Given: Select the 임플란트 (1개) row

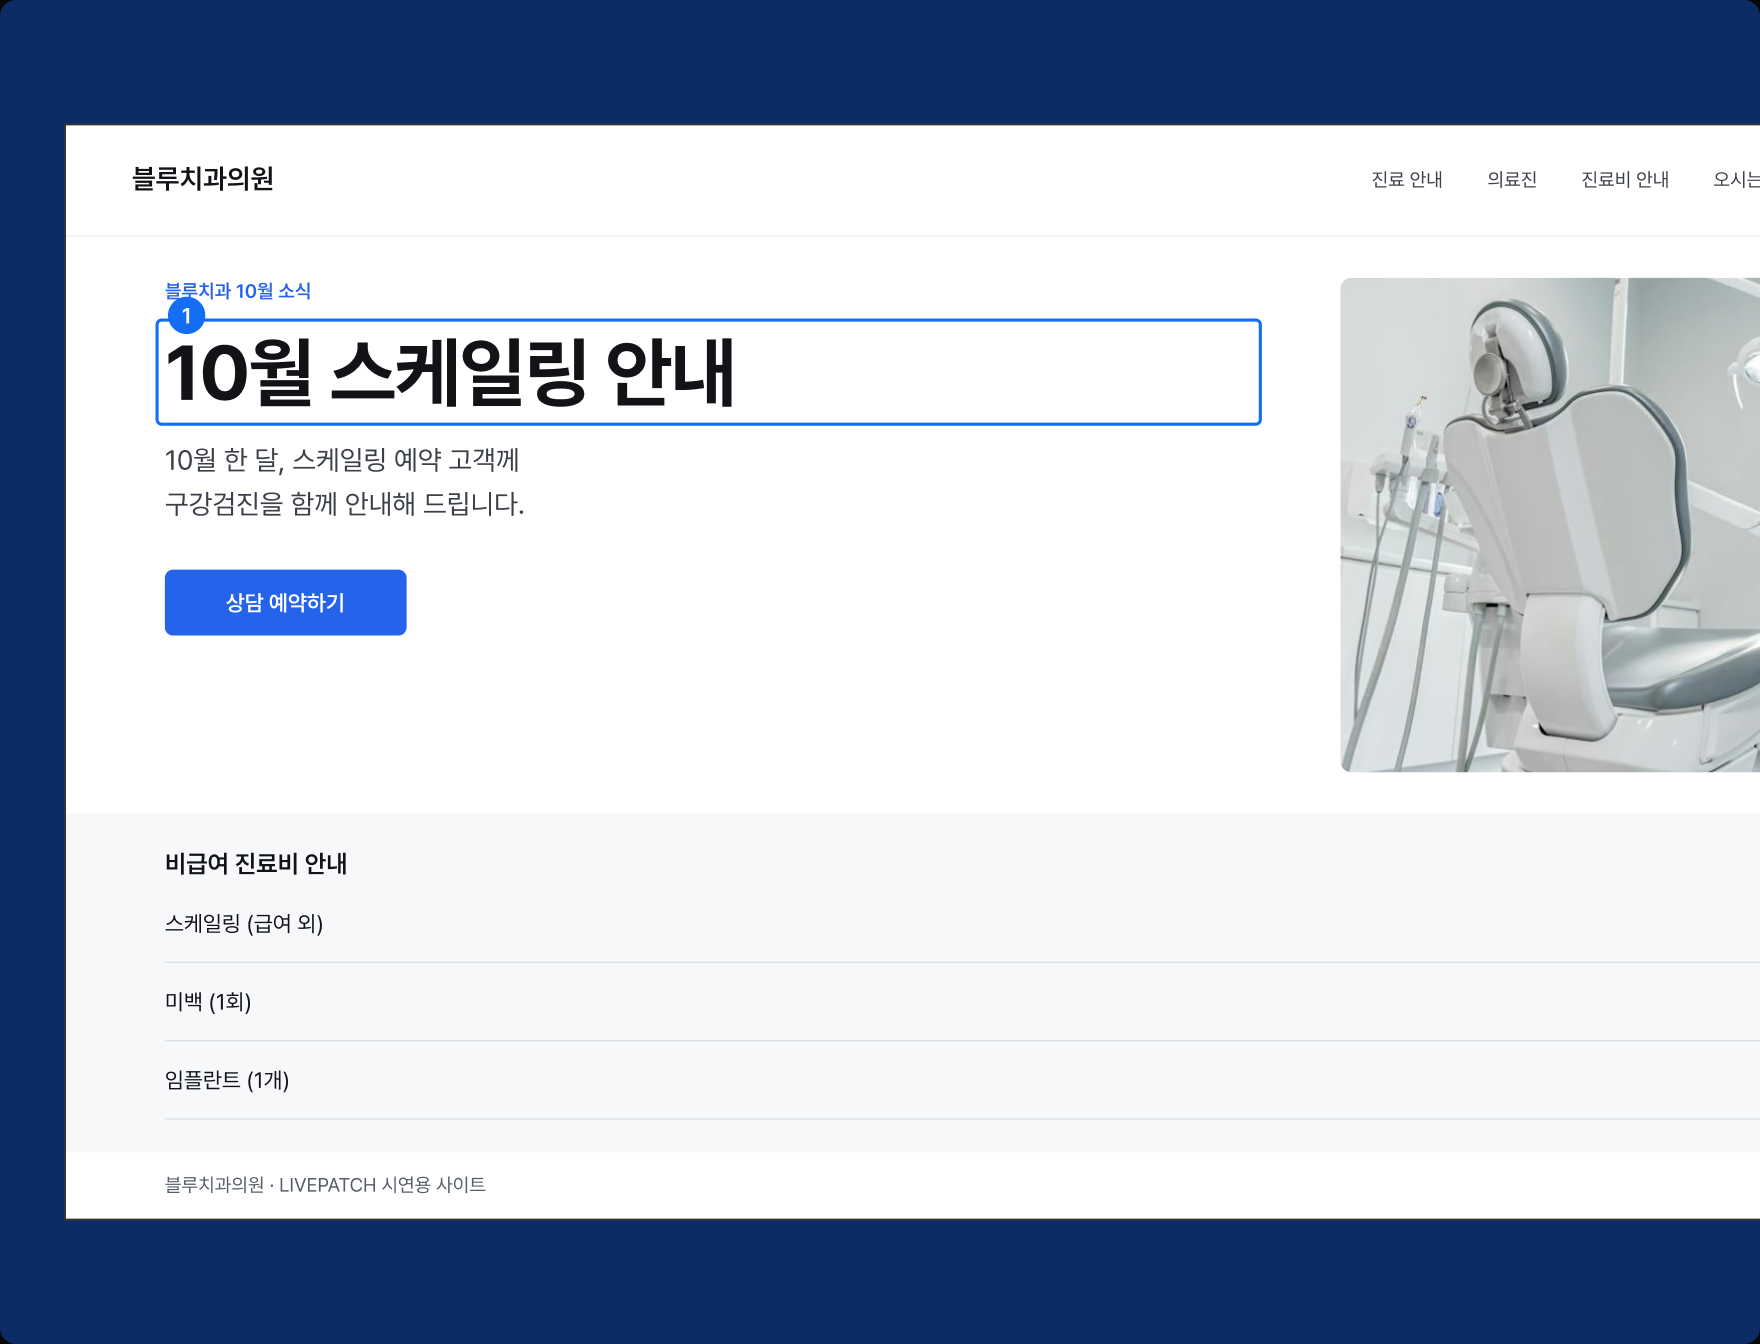Looking at the screenshot, I should click(x=962, y=1080).
